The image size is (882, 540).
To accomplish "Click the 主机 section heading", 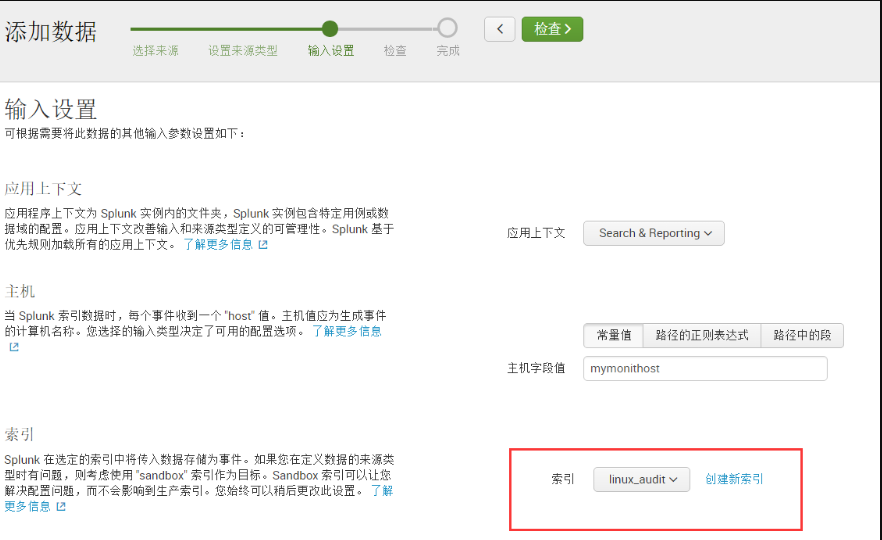I will coord(20,291).
